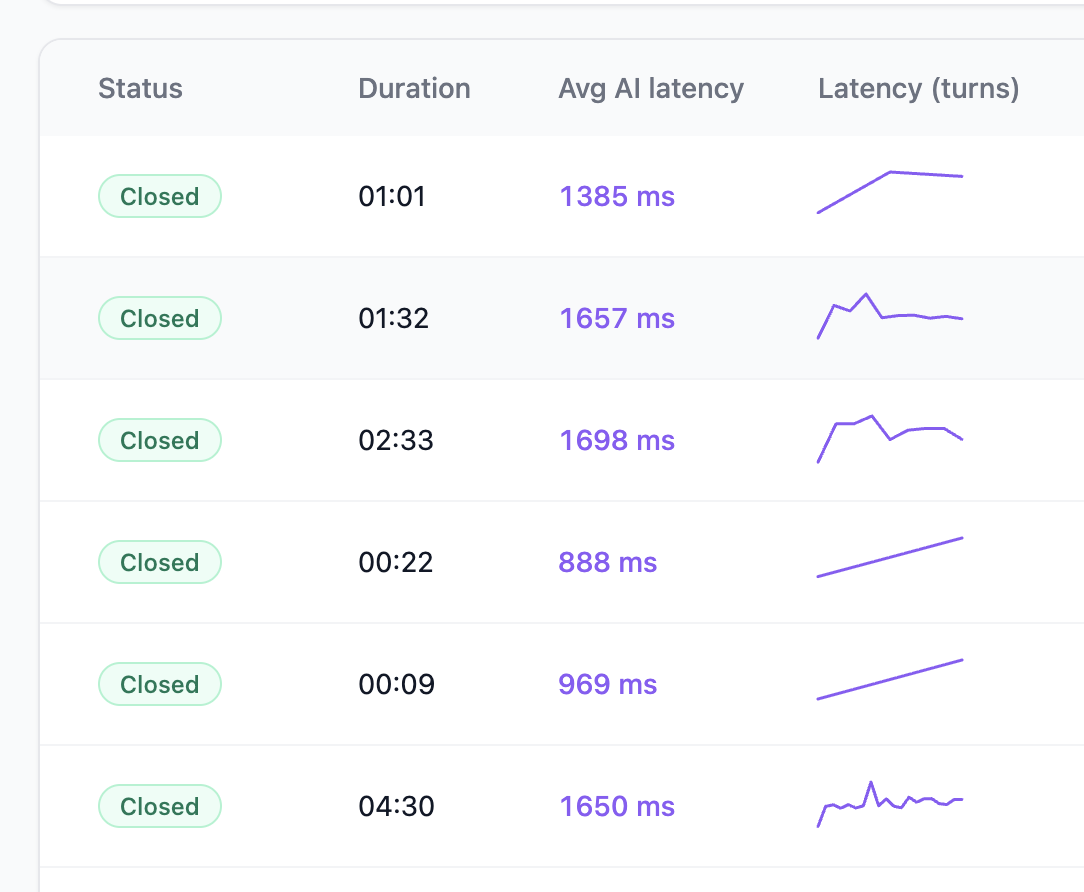The image size is (1084, 892).
Task: Select the Closed badge in the 00:09 row
Action: pos(160,685)
